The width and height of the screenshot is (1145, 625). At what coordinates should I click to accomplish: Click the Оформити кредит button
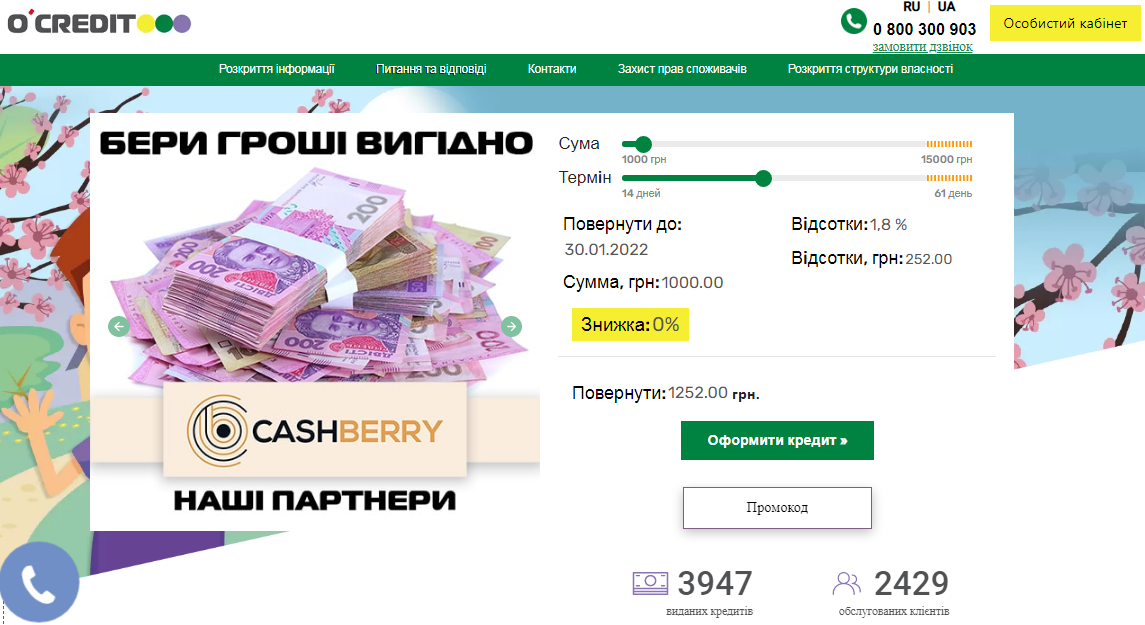[777, 440]
